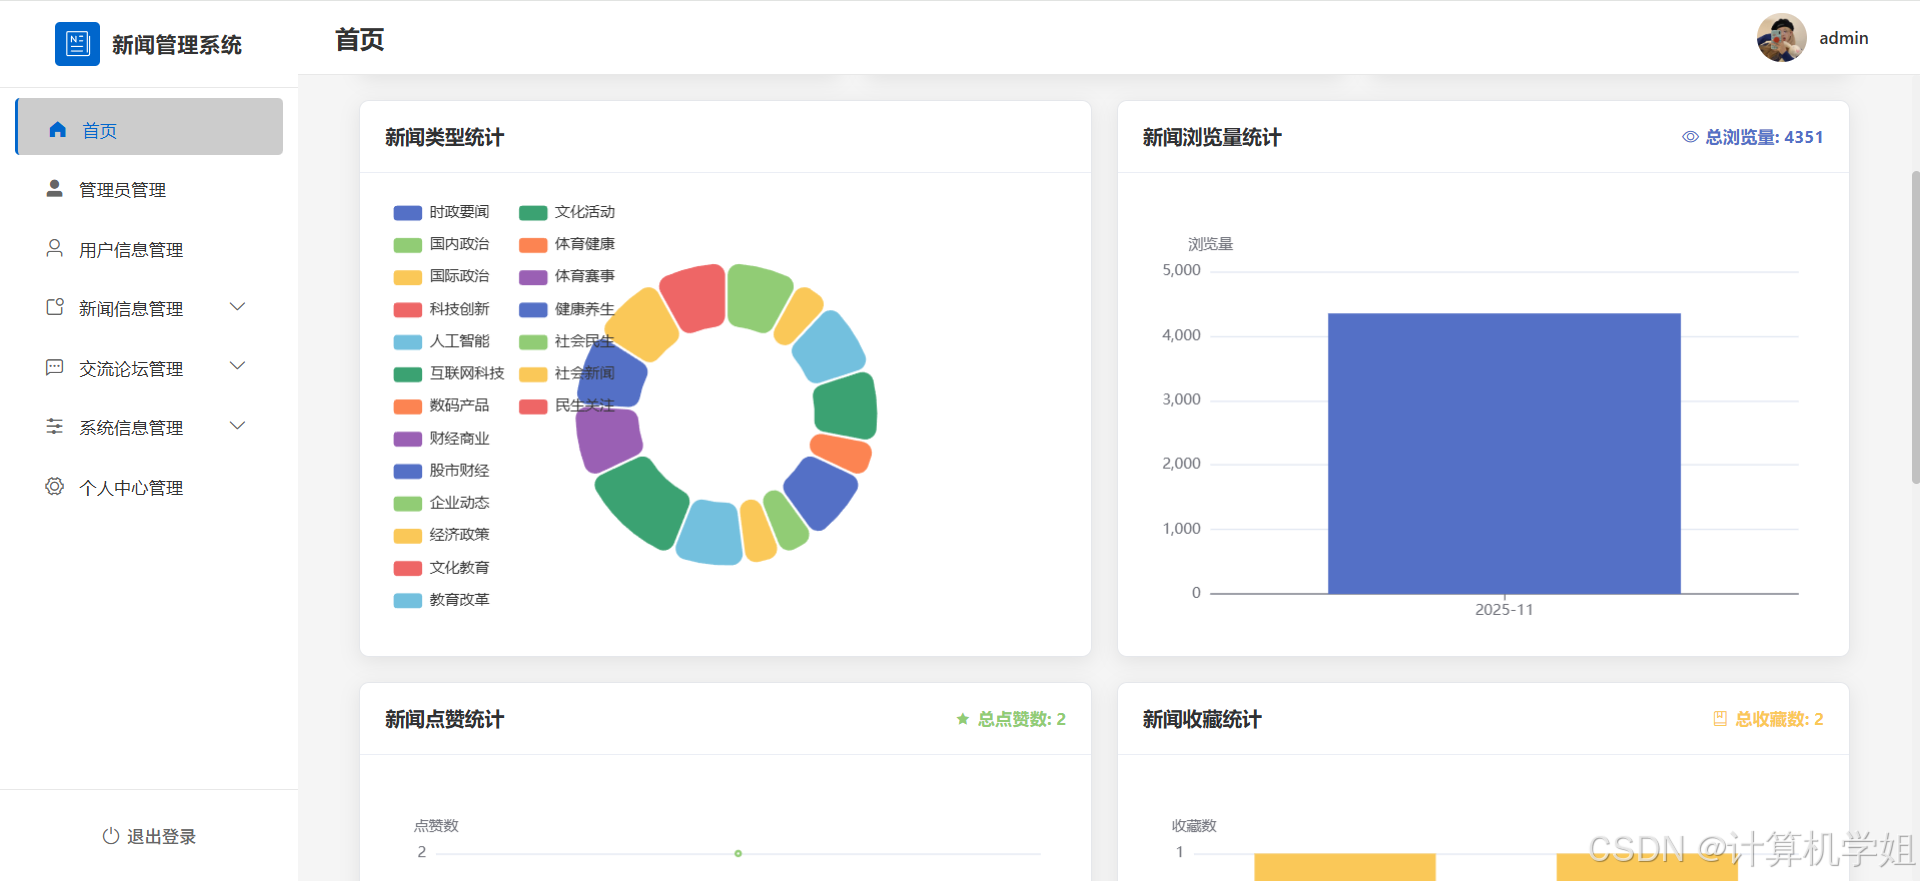Image resolution: width=1920 pixels, height=881 pixels.
Task: Click the gear icon for 个人中心管理
Action: 55,486
